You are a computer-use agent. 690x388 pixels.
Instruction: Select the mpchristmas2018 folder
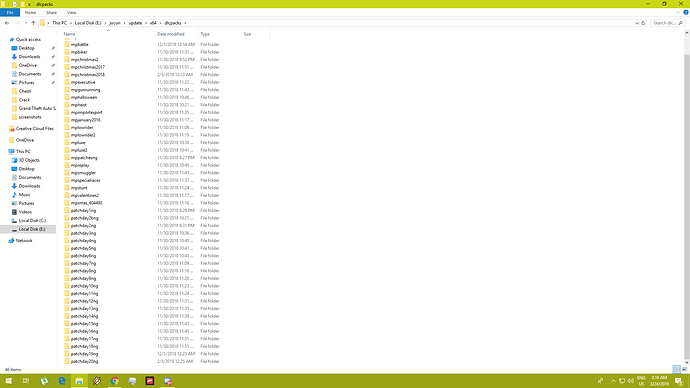pos(88,75)
